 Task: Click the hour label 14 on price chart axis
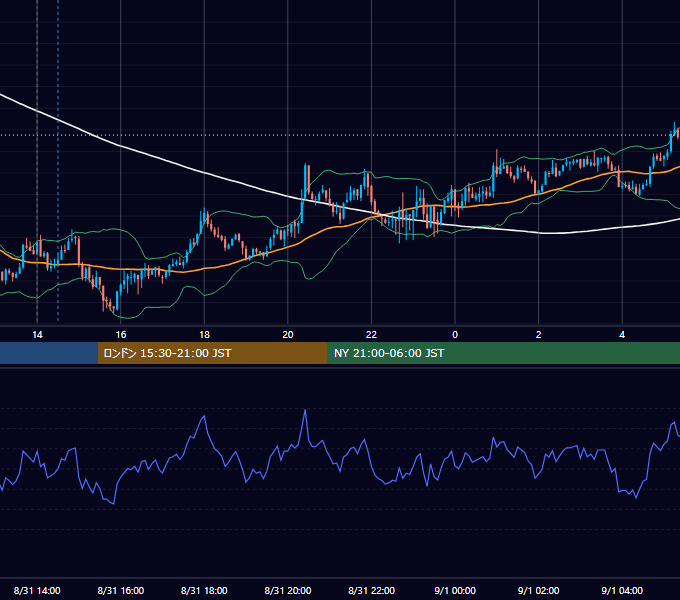click(37, 335)
